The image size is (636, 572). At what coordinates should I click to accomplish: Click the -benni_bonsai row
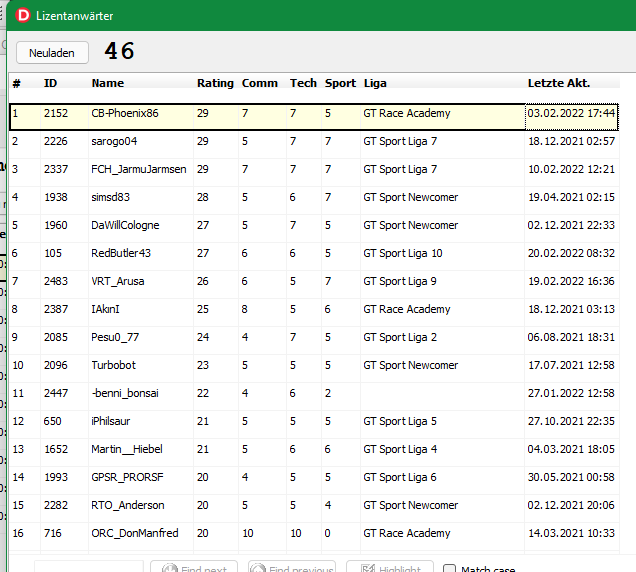(124, 394)
